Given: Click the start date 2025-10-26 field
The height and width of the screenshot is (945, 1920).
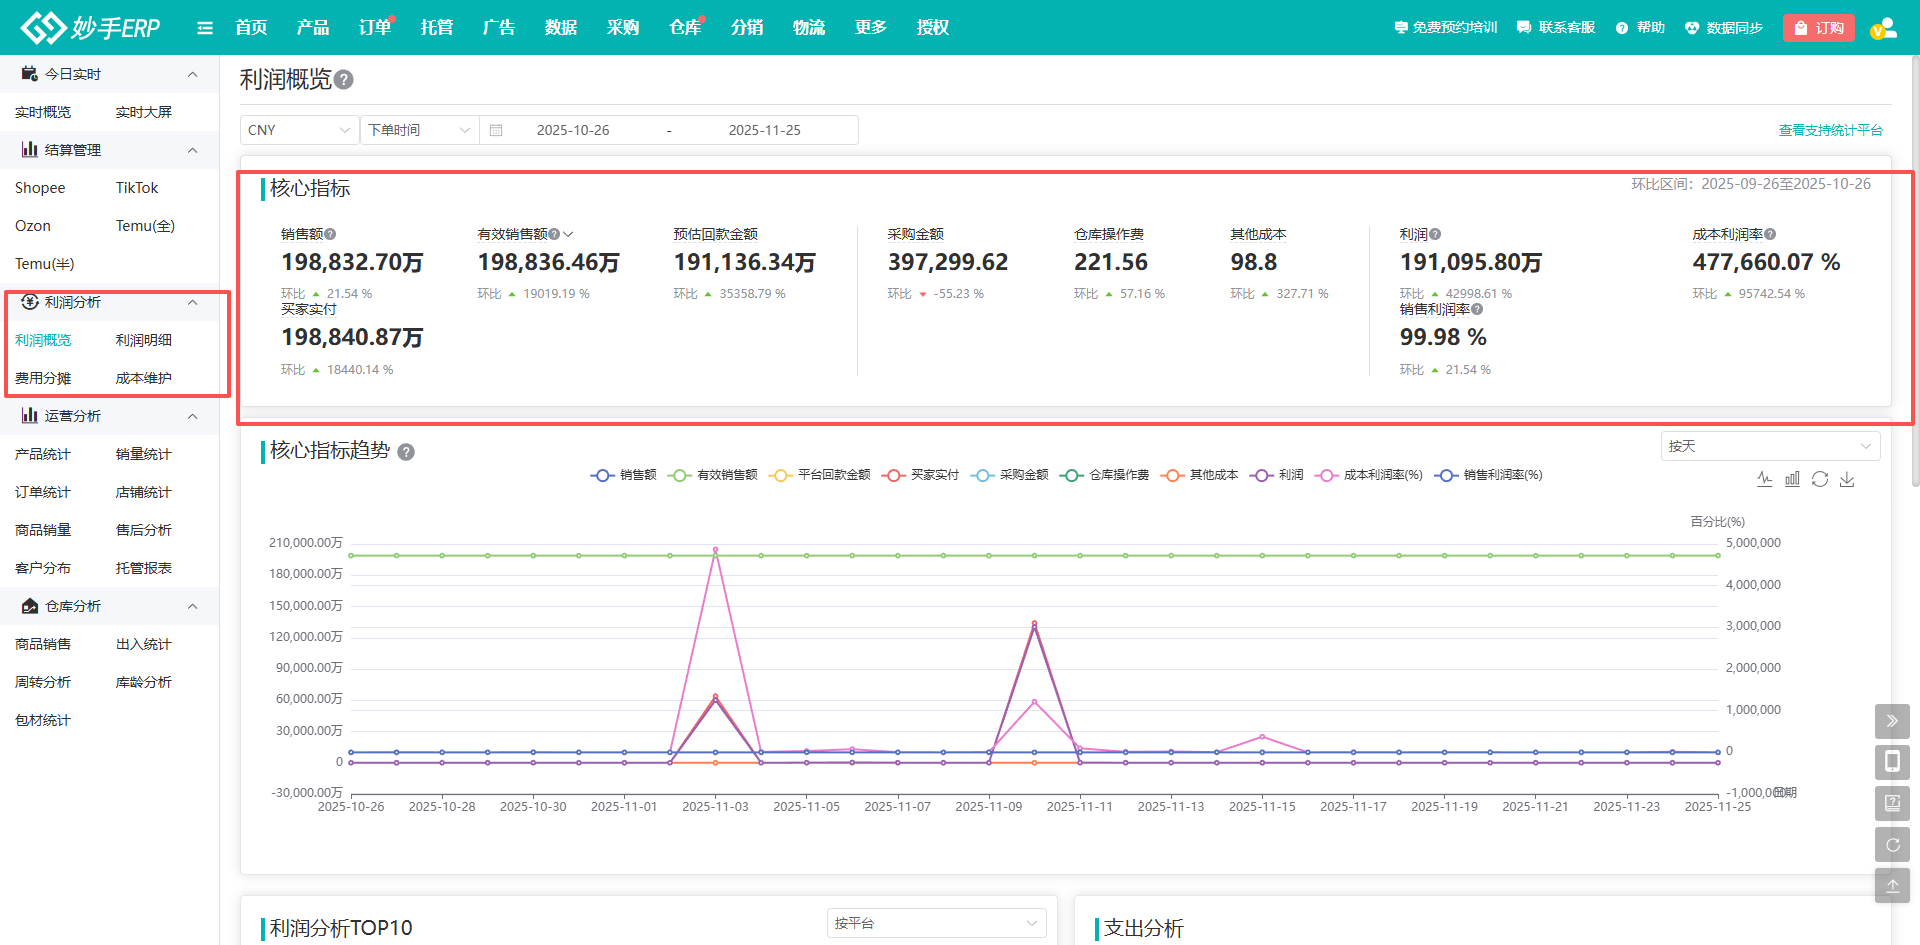Looking at the screenshot, I should coord(573,130).
